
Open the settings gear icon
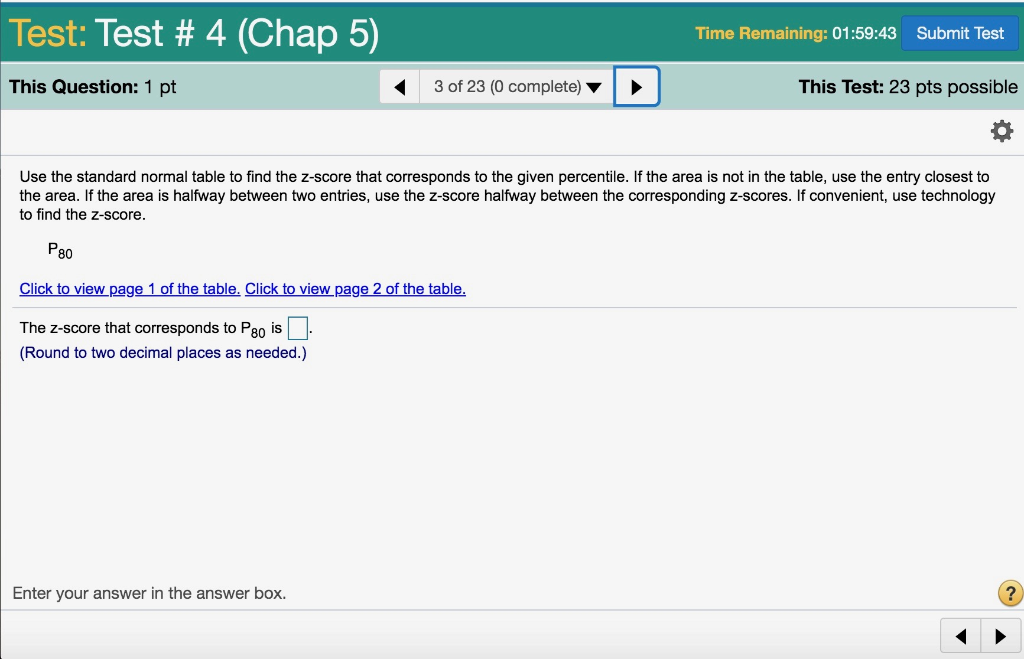click(1002, 131)
